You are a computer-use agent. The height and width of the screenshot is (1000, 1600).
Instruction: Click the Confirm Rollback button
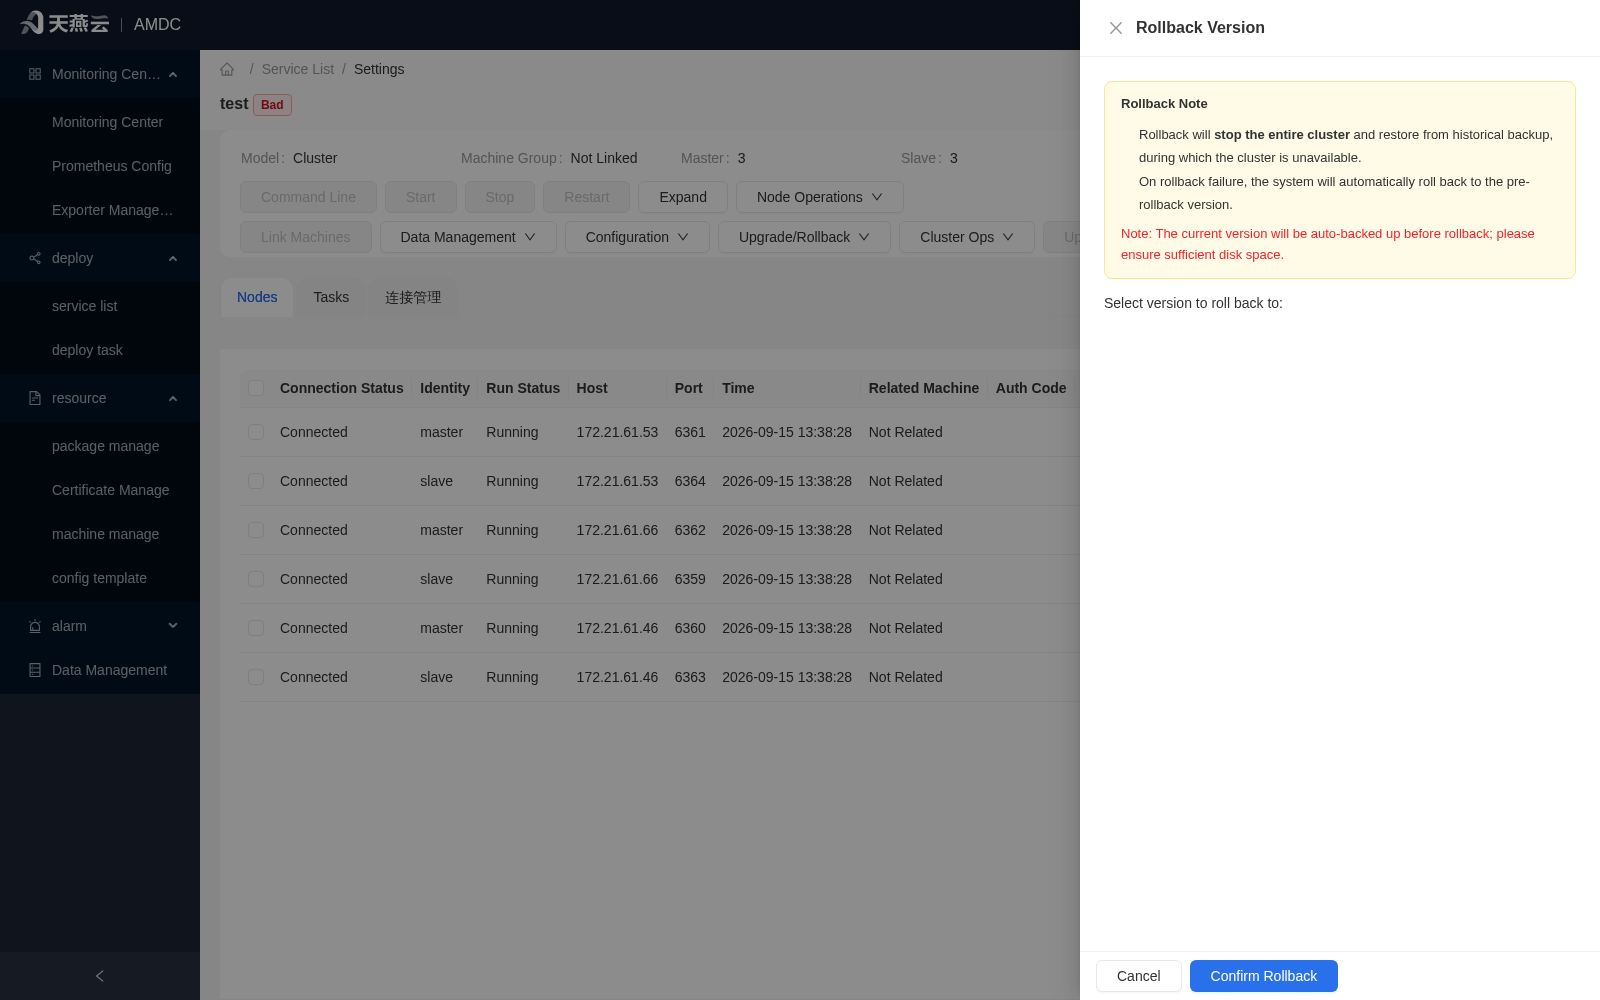pyautogui.click(x=1264, y=976)
